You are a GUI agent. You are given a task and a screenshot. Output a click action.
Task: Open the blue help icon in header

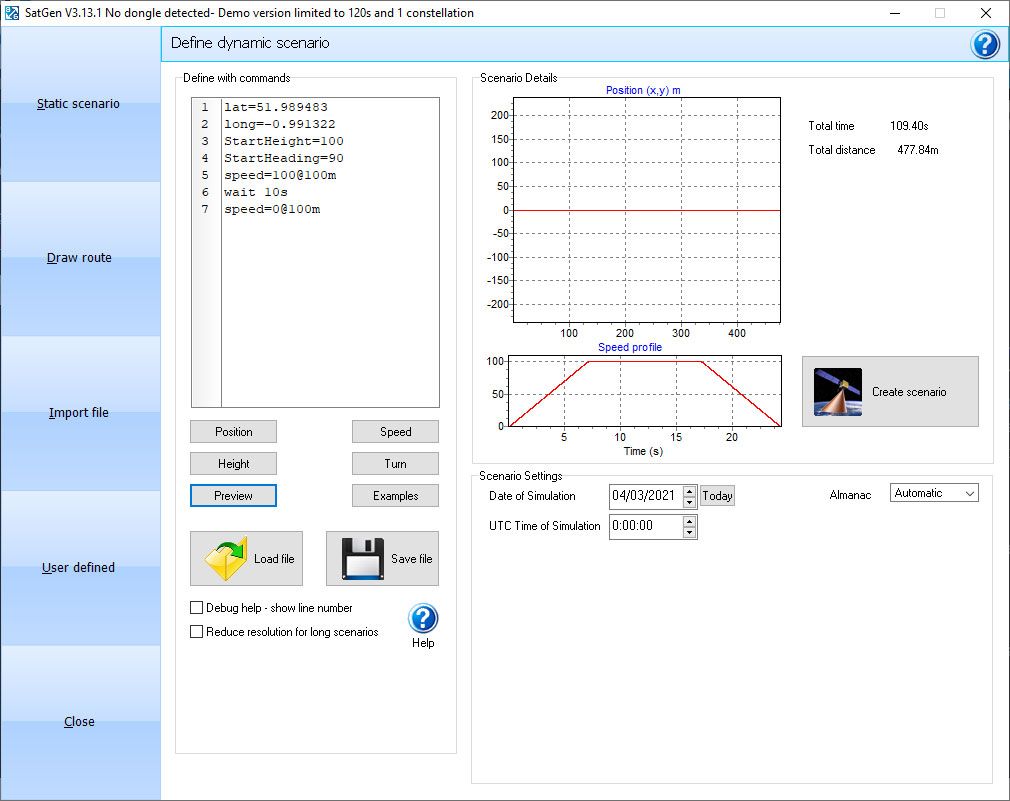984,44
